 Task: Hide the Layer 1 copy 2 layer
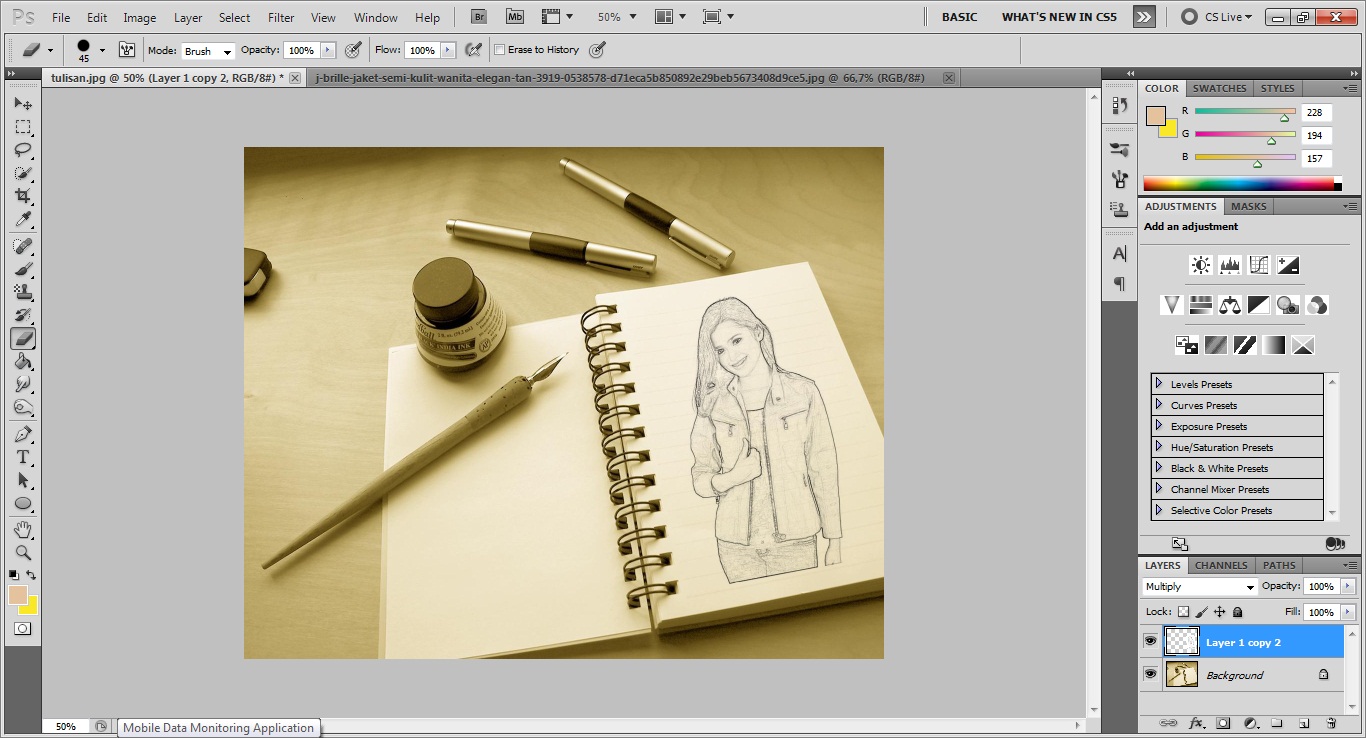(1150, 641)
